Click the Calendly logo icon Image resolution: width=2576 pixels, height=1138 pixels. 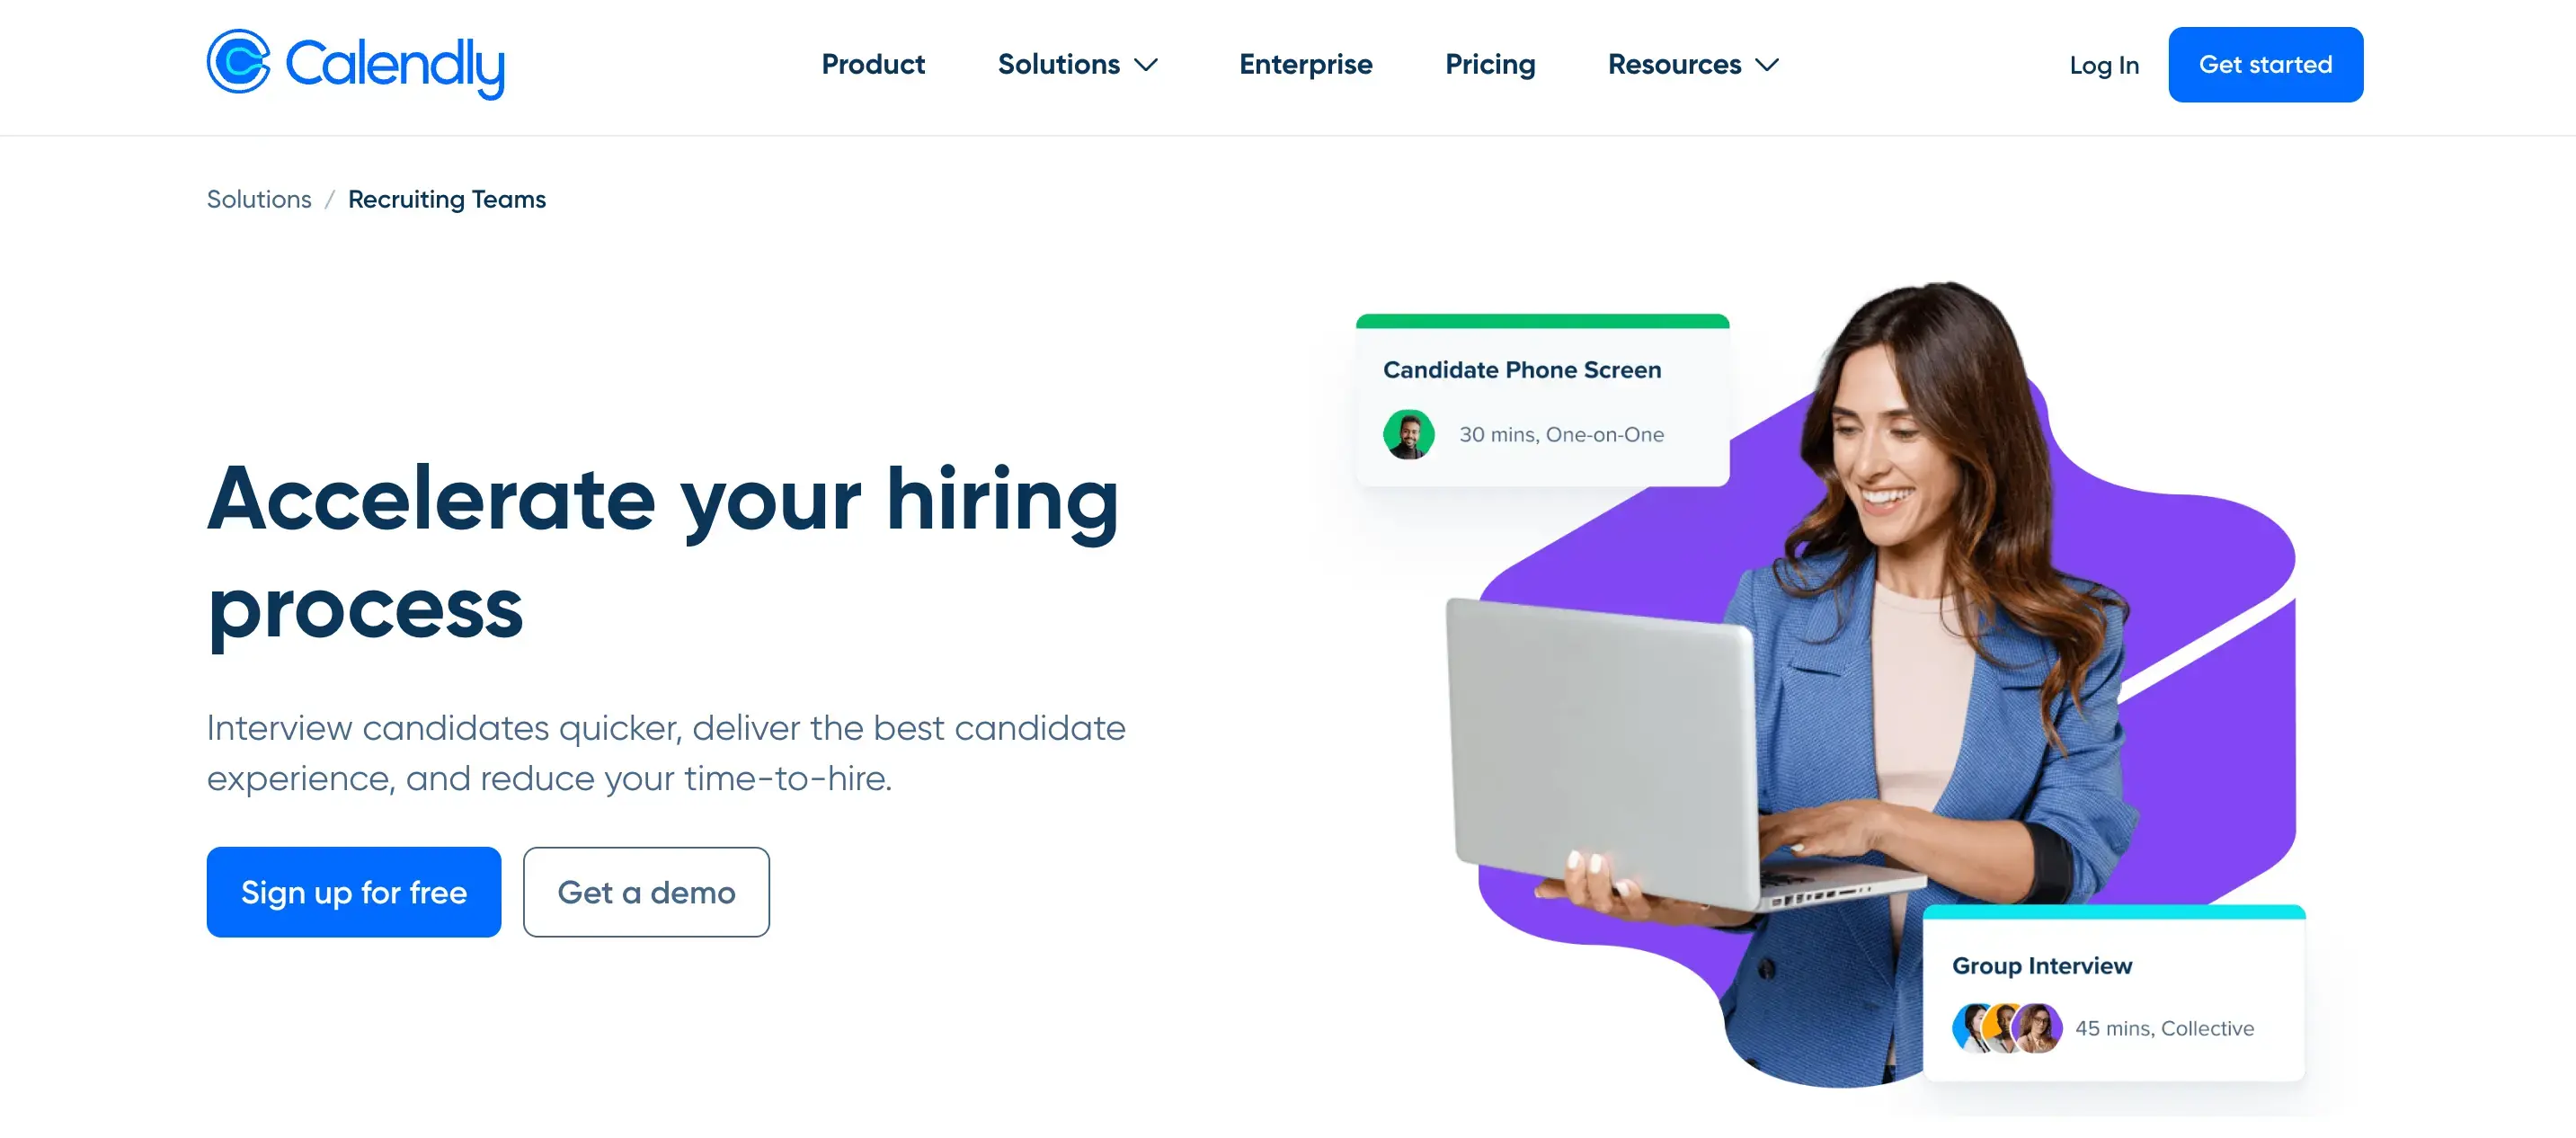point(236,64)
